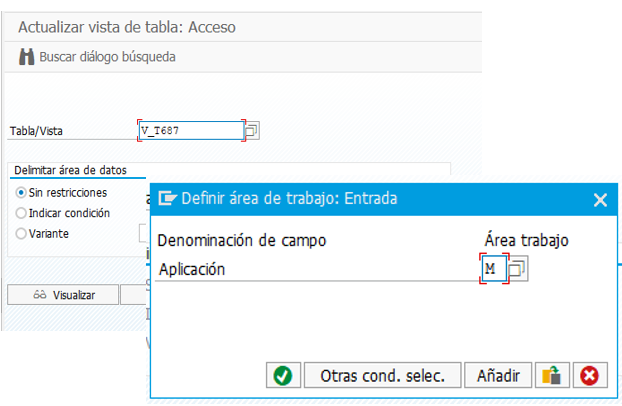Click the glasses icon on Visualizar
This screenshot has width=622, height=406.
40,295
